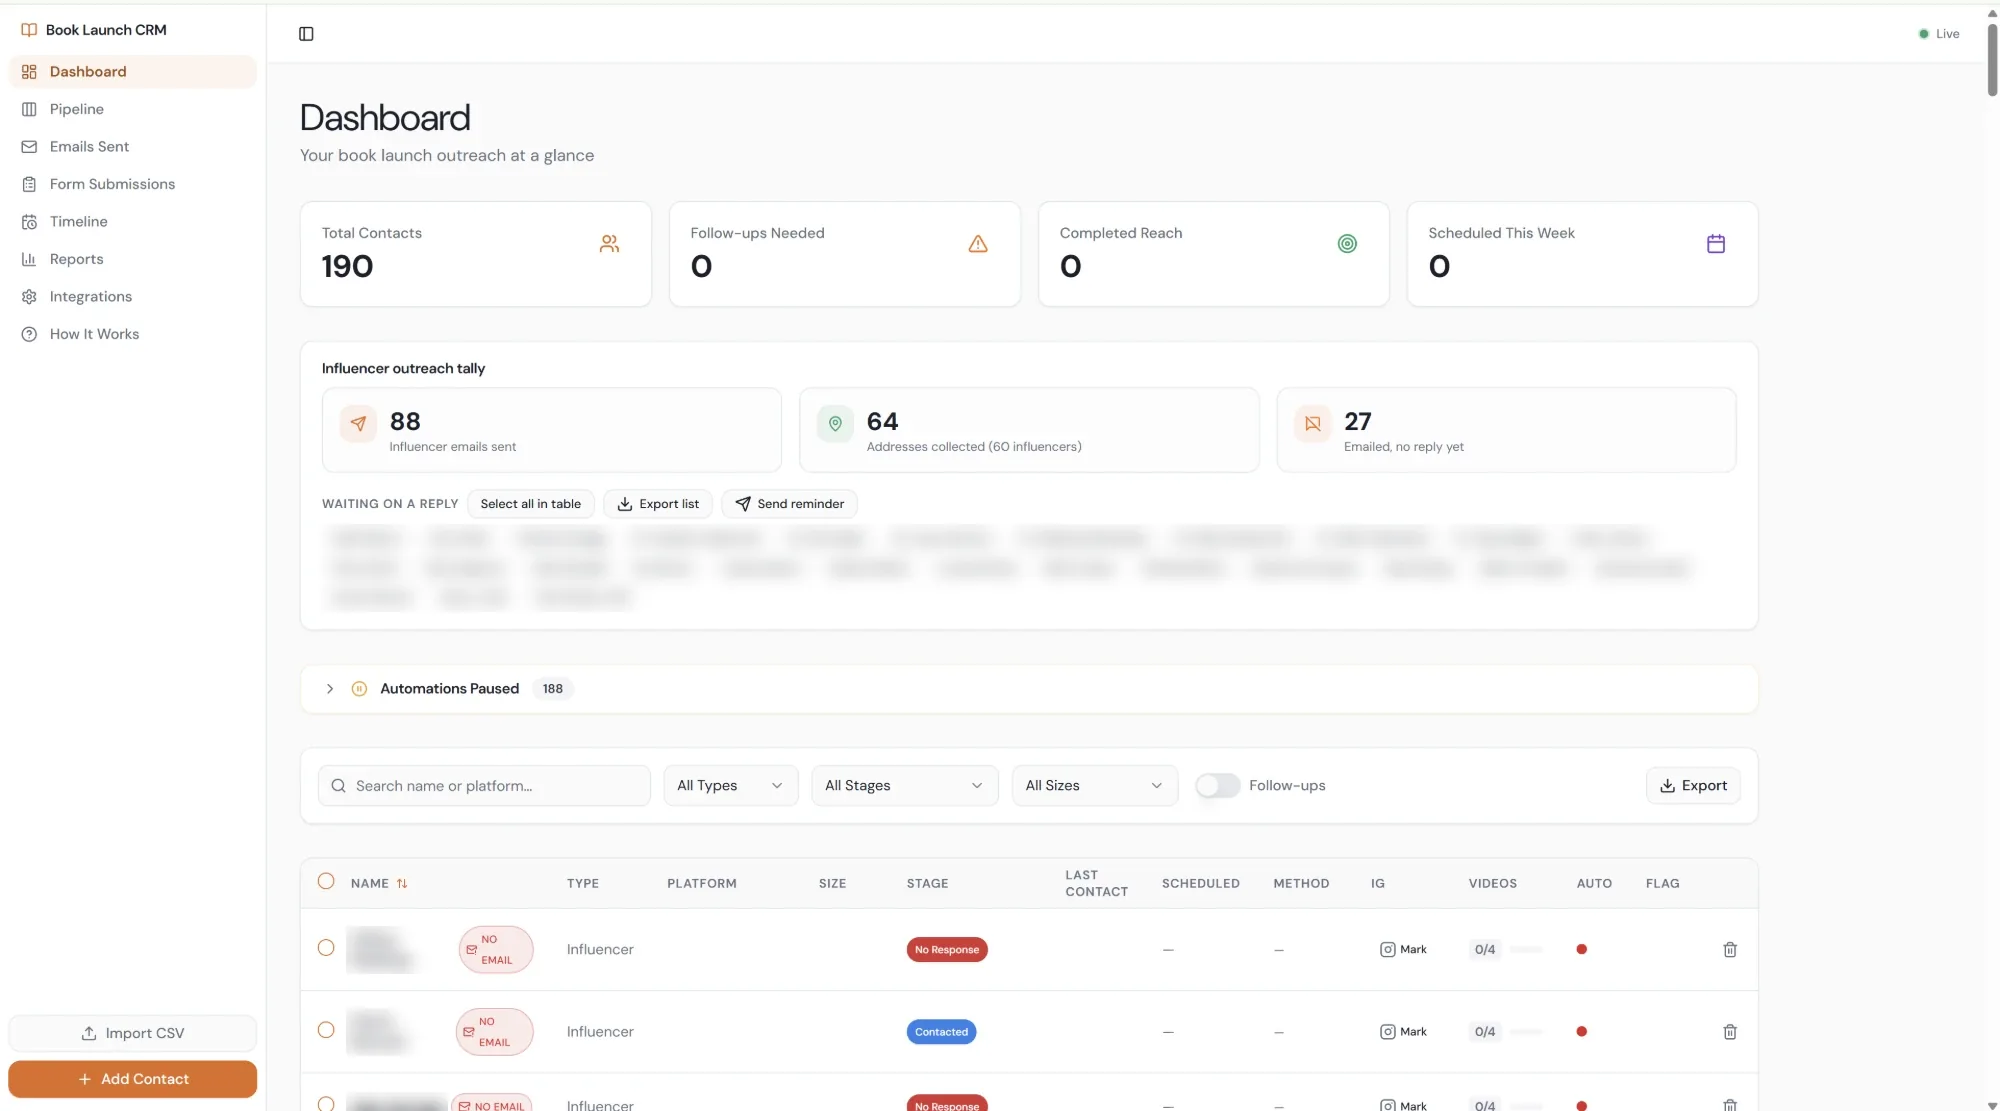The image size is (2000, 1111).
Task: Toggle the Follow-ups switch
Action: [1217, 786]
